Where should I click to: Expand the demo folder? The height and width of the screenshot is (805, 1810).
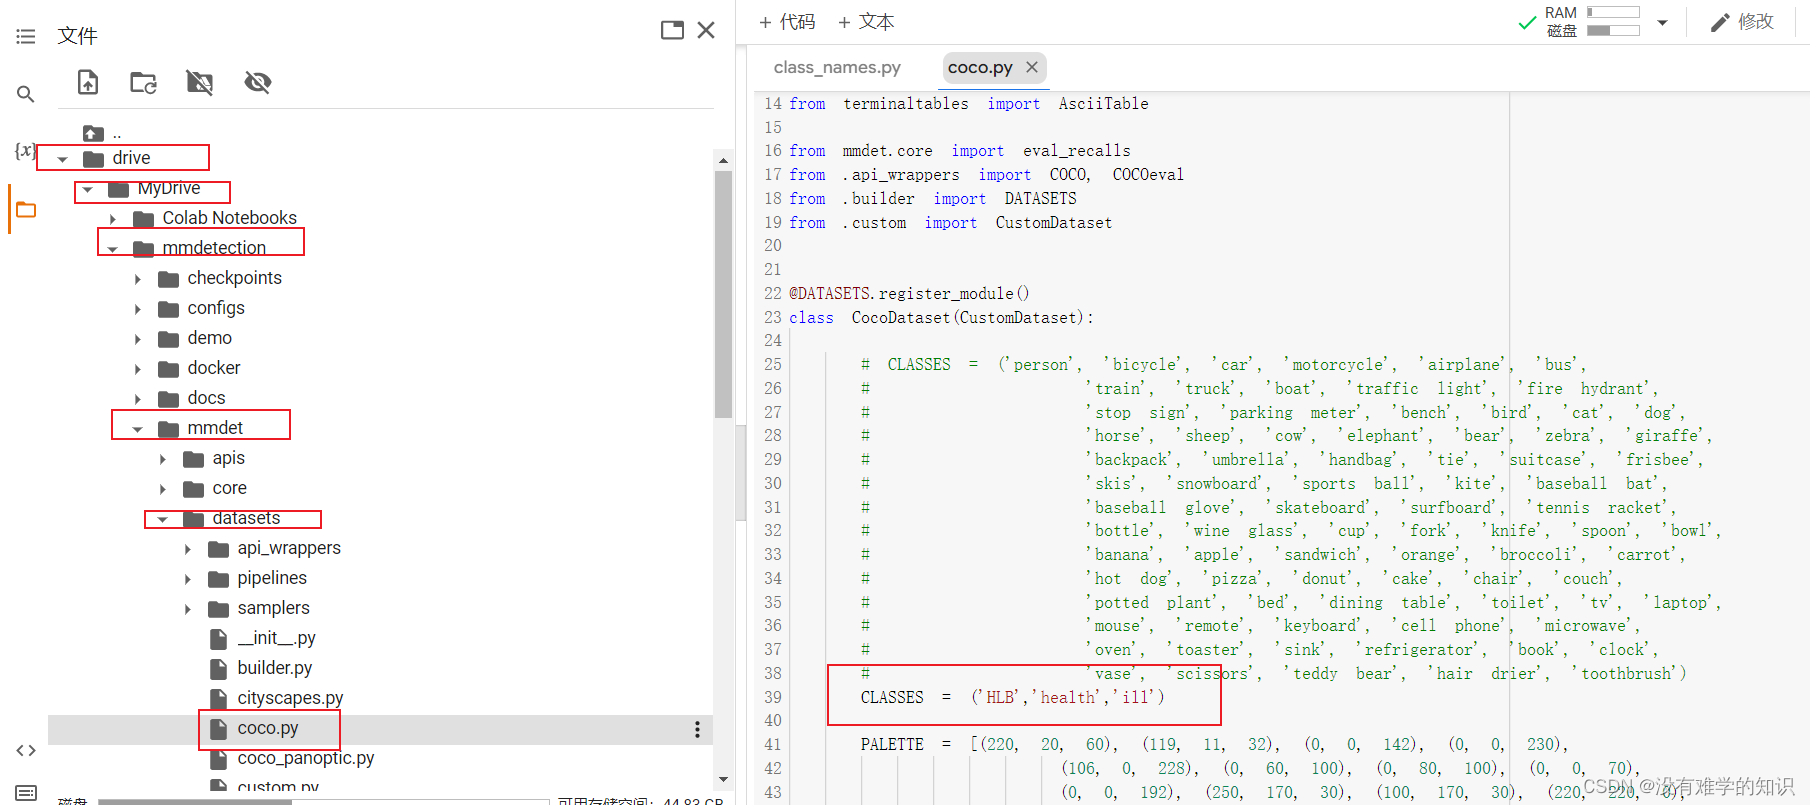coord(138,339)
